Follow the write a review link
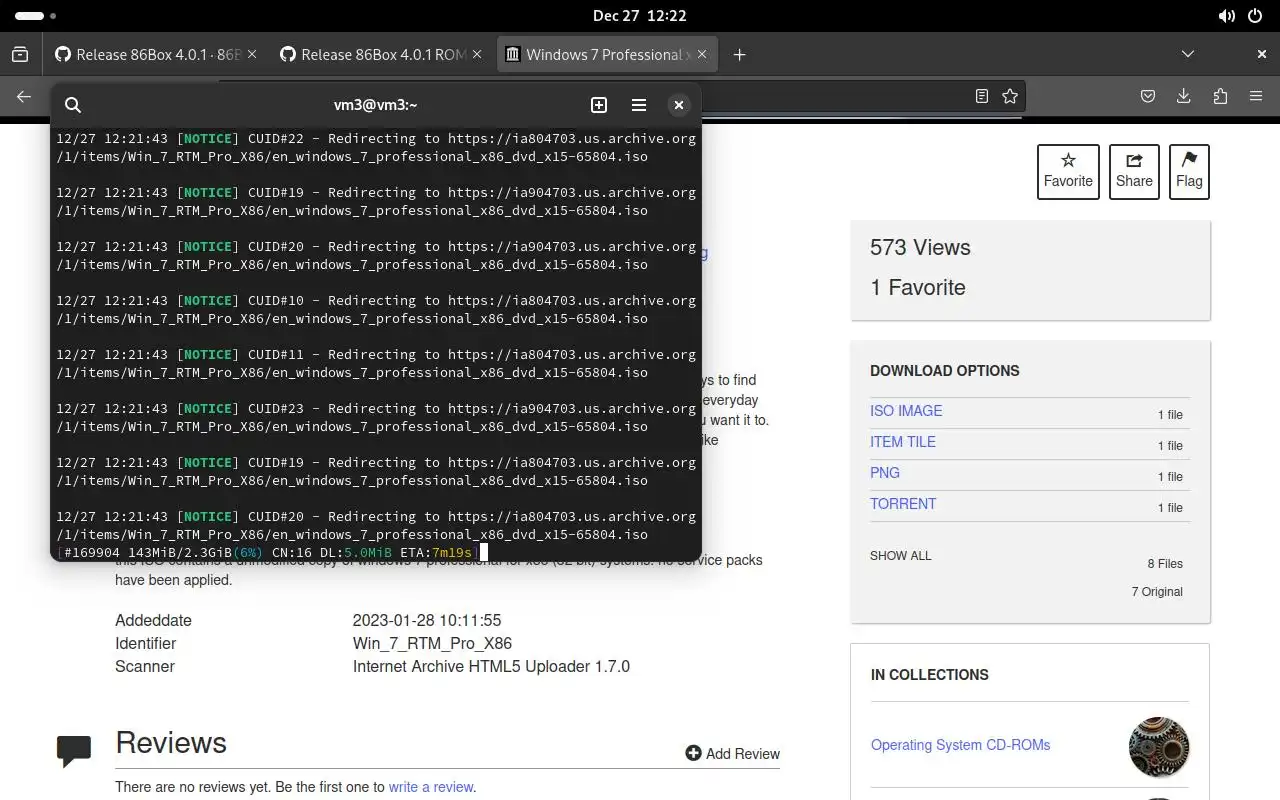Viewport: 1280px width, 800px height. point(431,787)
